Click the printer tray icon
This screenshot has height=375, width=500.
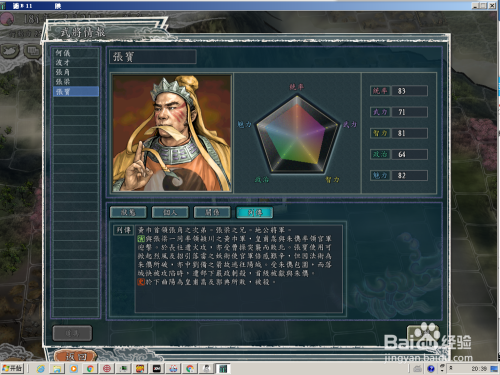(x=418, y=369)
